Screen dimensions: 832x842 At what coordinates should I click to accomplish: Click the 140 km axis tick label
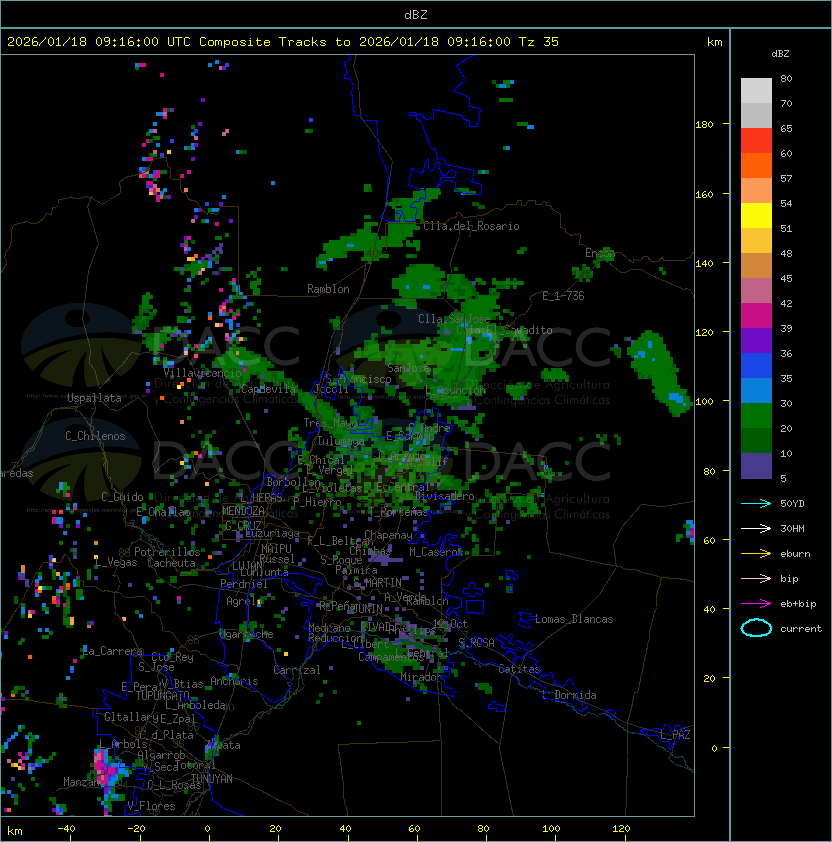pos(704,264)
